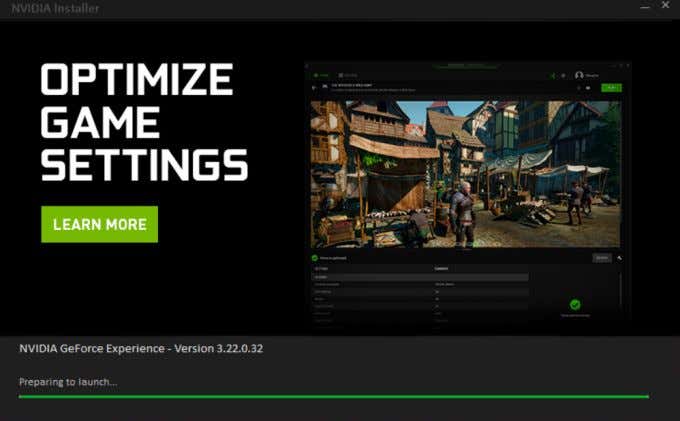Click the Witcher game preview screenshot
The image size is (680, 421).
(x=465, y=174)
